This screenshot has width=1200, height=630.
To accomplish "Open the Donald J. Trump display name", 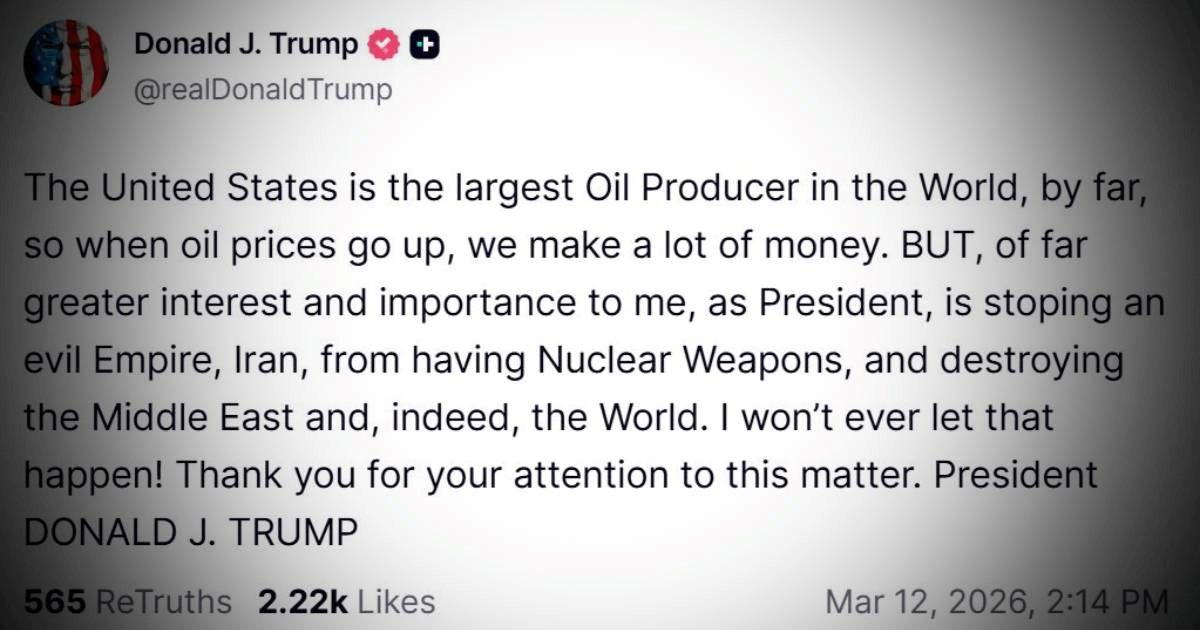I will [x=245, y=45].
